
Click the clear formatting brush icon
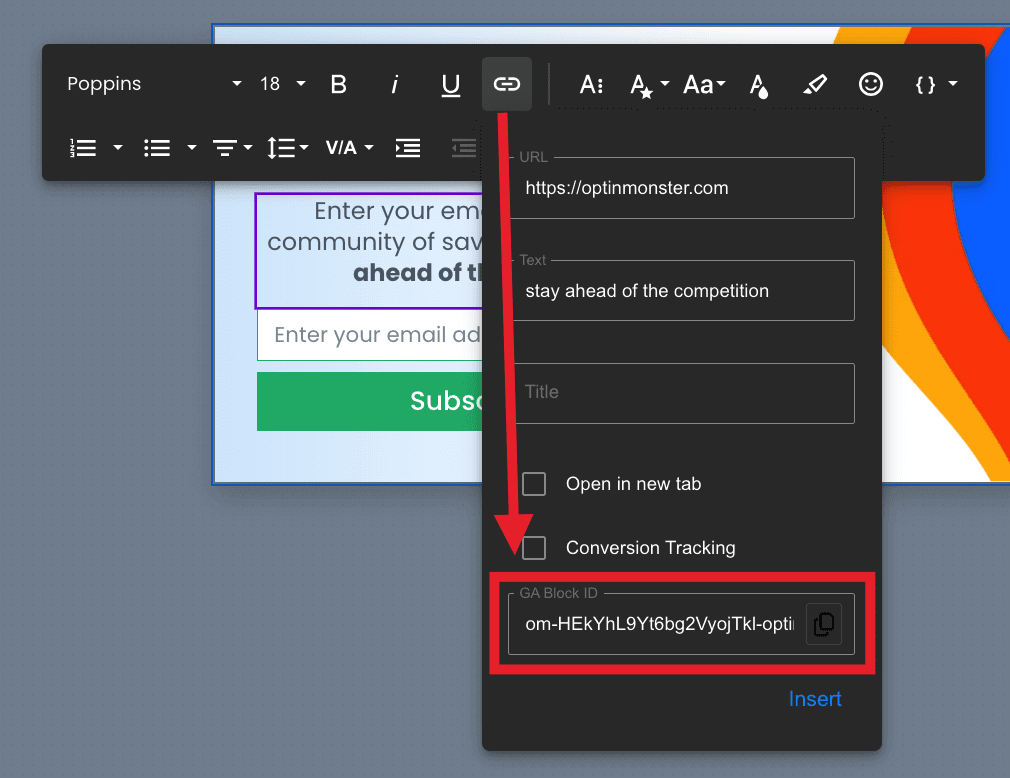coord(816,84)
